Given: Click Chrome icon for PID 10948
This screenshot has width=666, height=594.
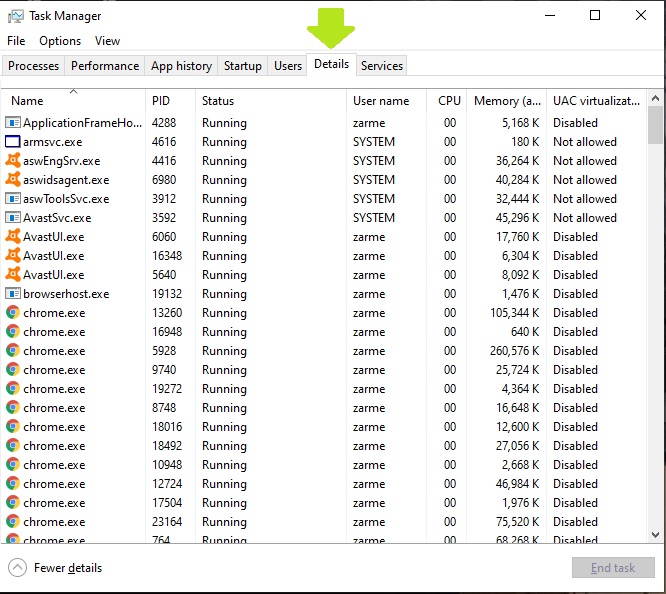Looking at the screenshot, I should pyautogui.click(x=13, y=464).
